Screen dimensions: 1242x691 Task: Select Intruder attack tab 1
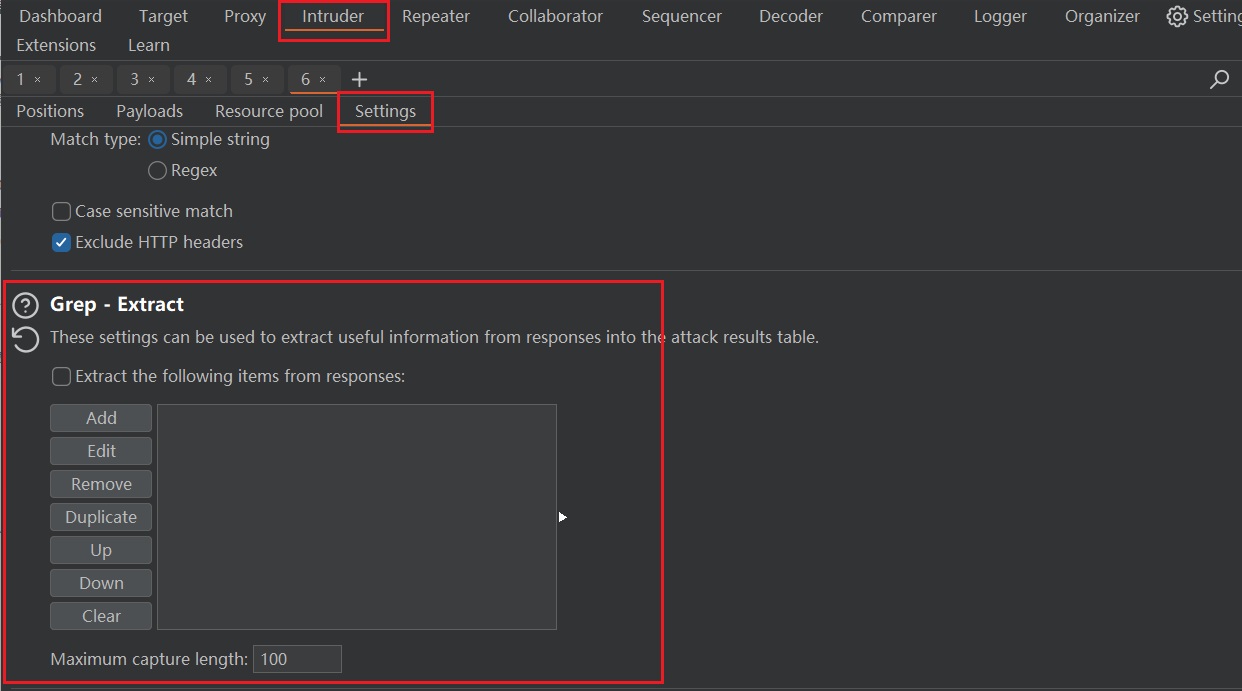point(20,79)
